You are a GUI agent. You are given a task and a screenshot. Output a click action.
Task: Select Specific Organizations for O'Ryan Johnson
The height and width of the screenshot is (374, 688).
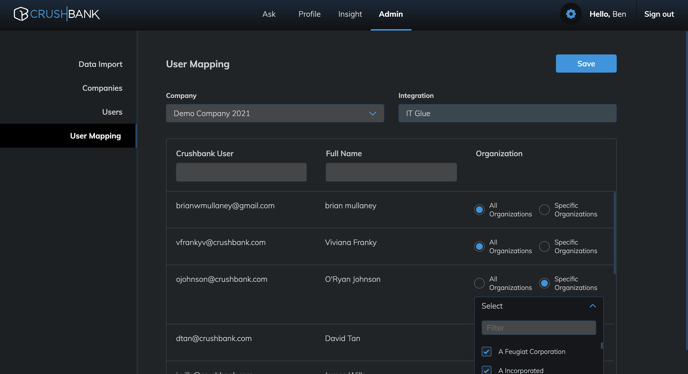click(x=544, y=284)
